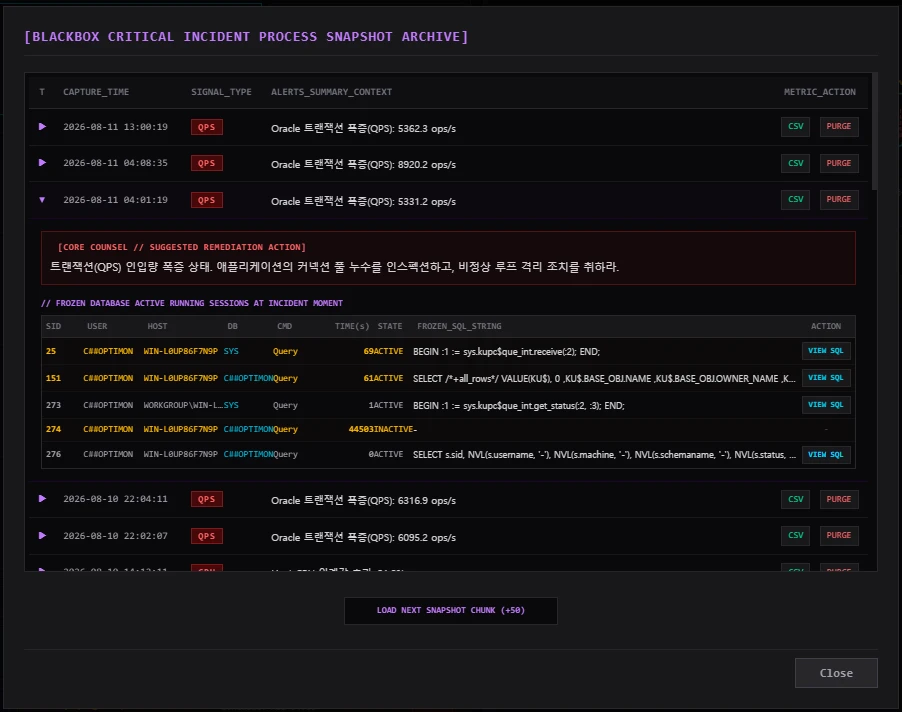
Task: Click the SIGNAL_TYPE column header
Action: pos(221,92)
